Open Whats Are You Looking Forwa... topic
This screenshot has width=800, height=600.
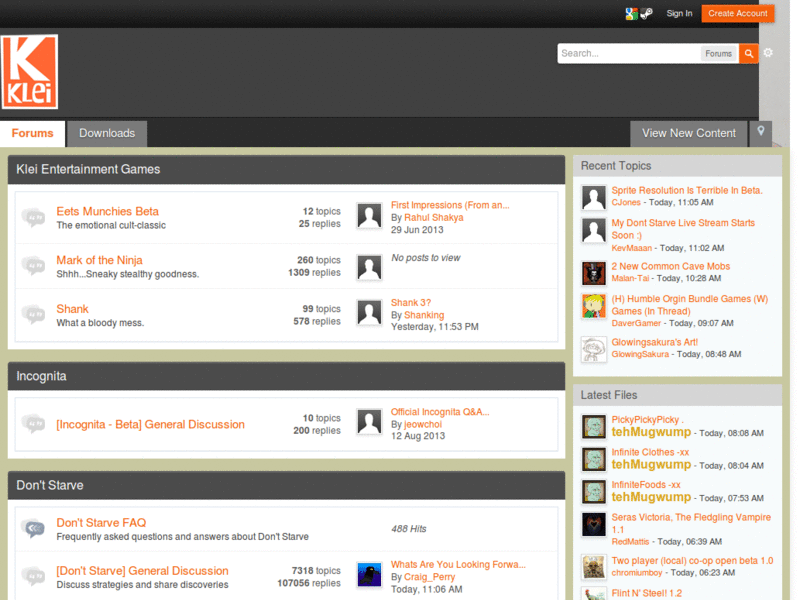tap(458, 564)
